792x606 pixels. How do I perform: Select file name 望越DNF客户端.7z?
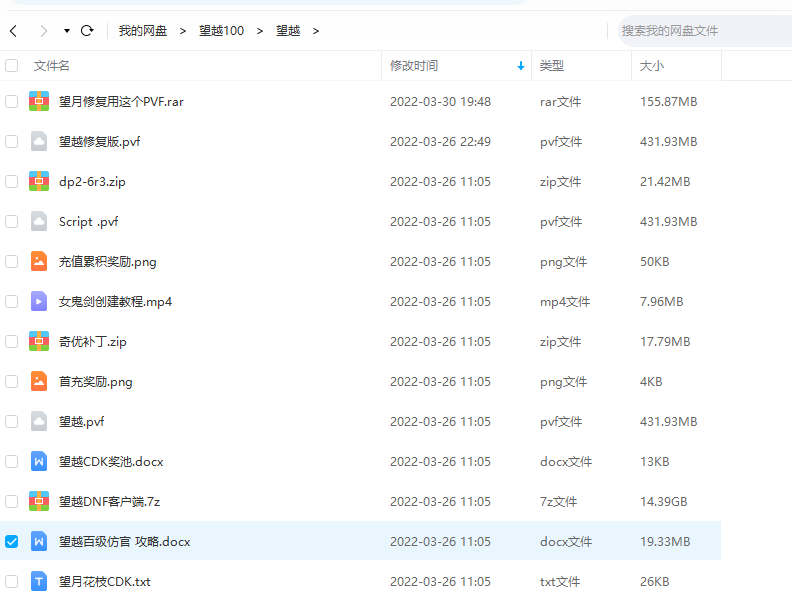110,501
